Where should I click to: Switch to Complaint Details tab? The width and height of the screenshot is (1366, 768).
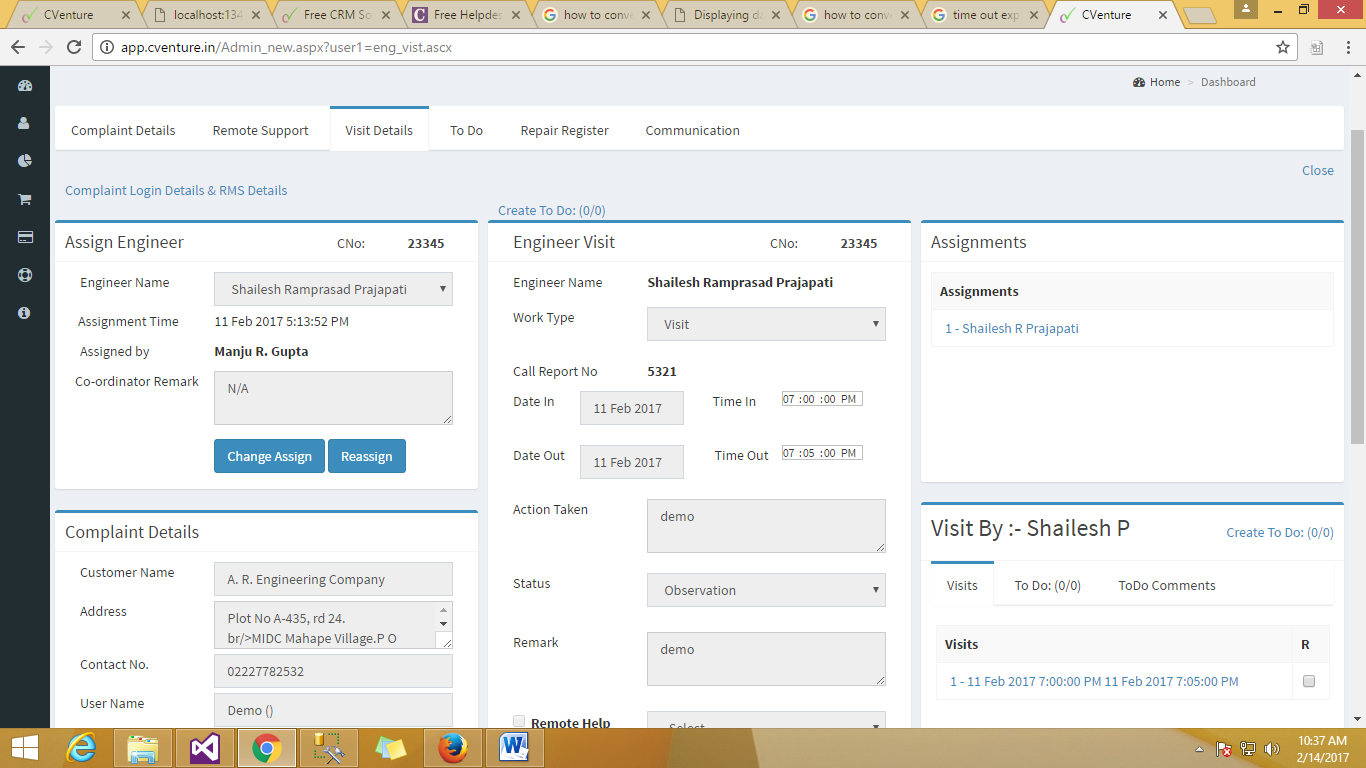[123, 130]
